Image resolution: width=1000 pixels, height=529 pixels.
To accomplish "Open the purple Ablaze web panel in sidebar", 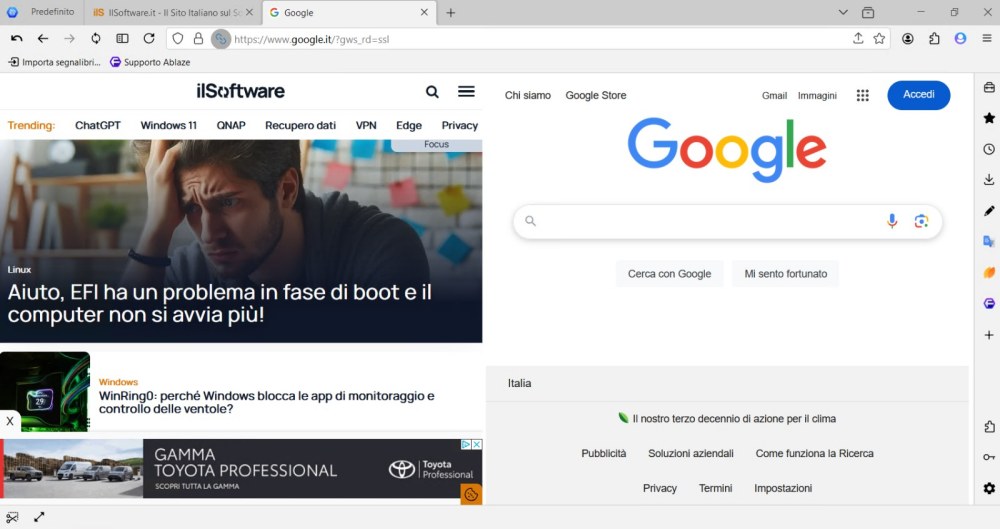I will click(989, 303).
